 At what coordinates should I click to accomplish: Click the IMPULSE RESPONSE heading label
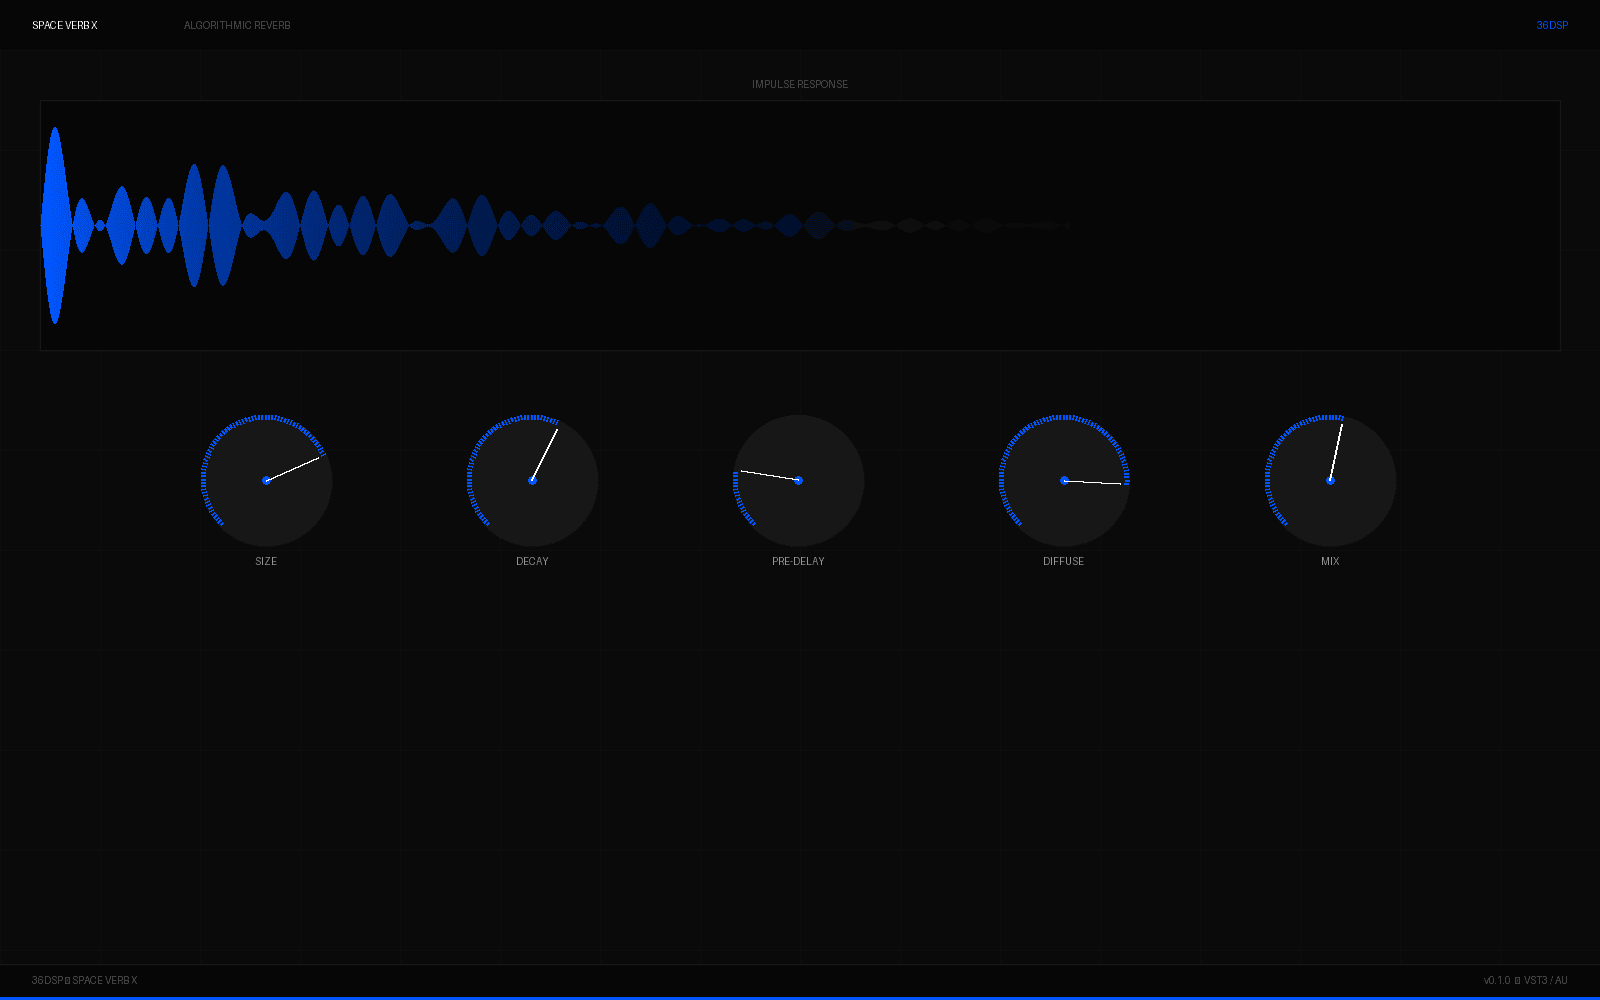[800, 84]
